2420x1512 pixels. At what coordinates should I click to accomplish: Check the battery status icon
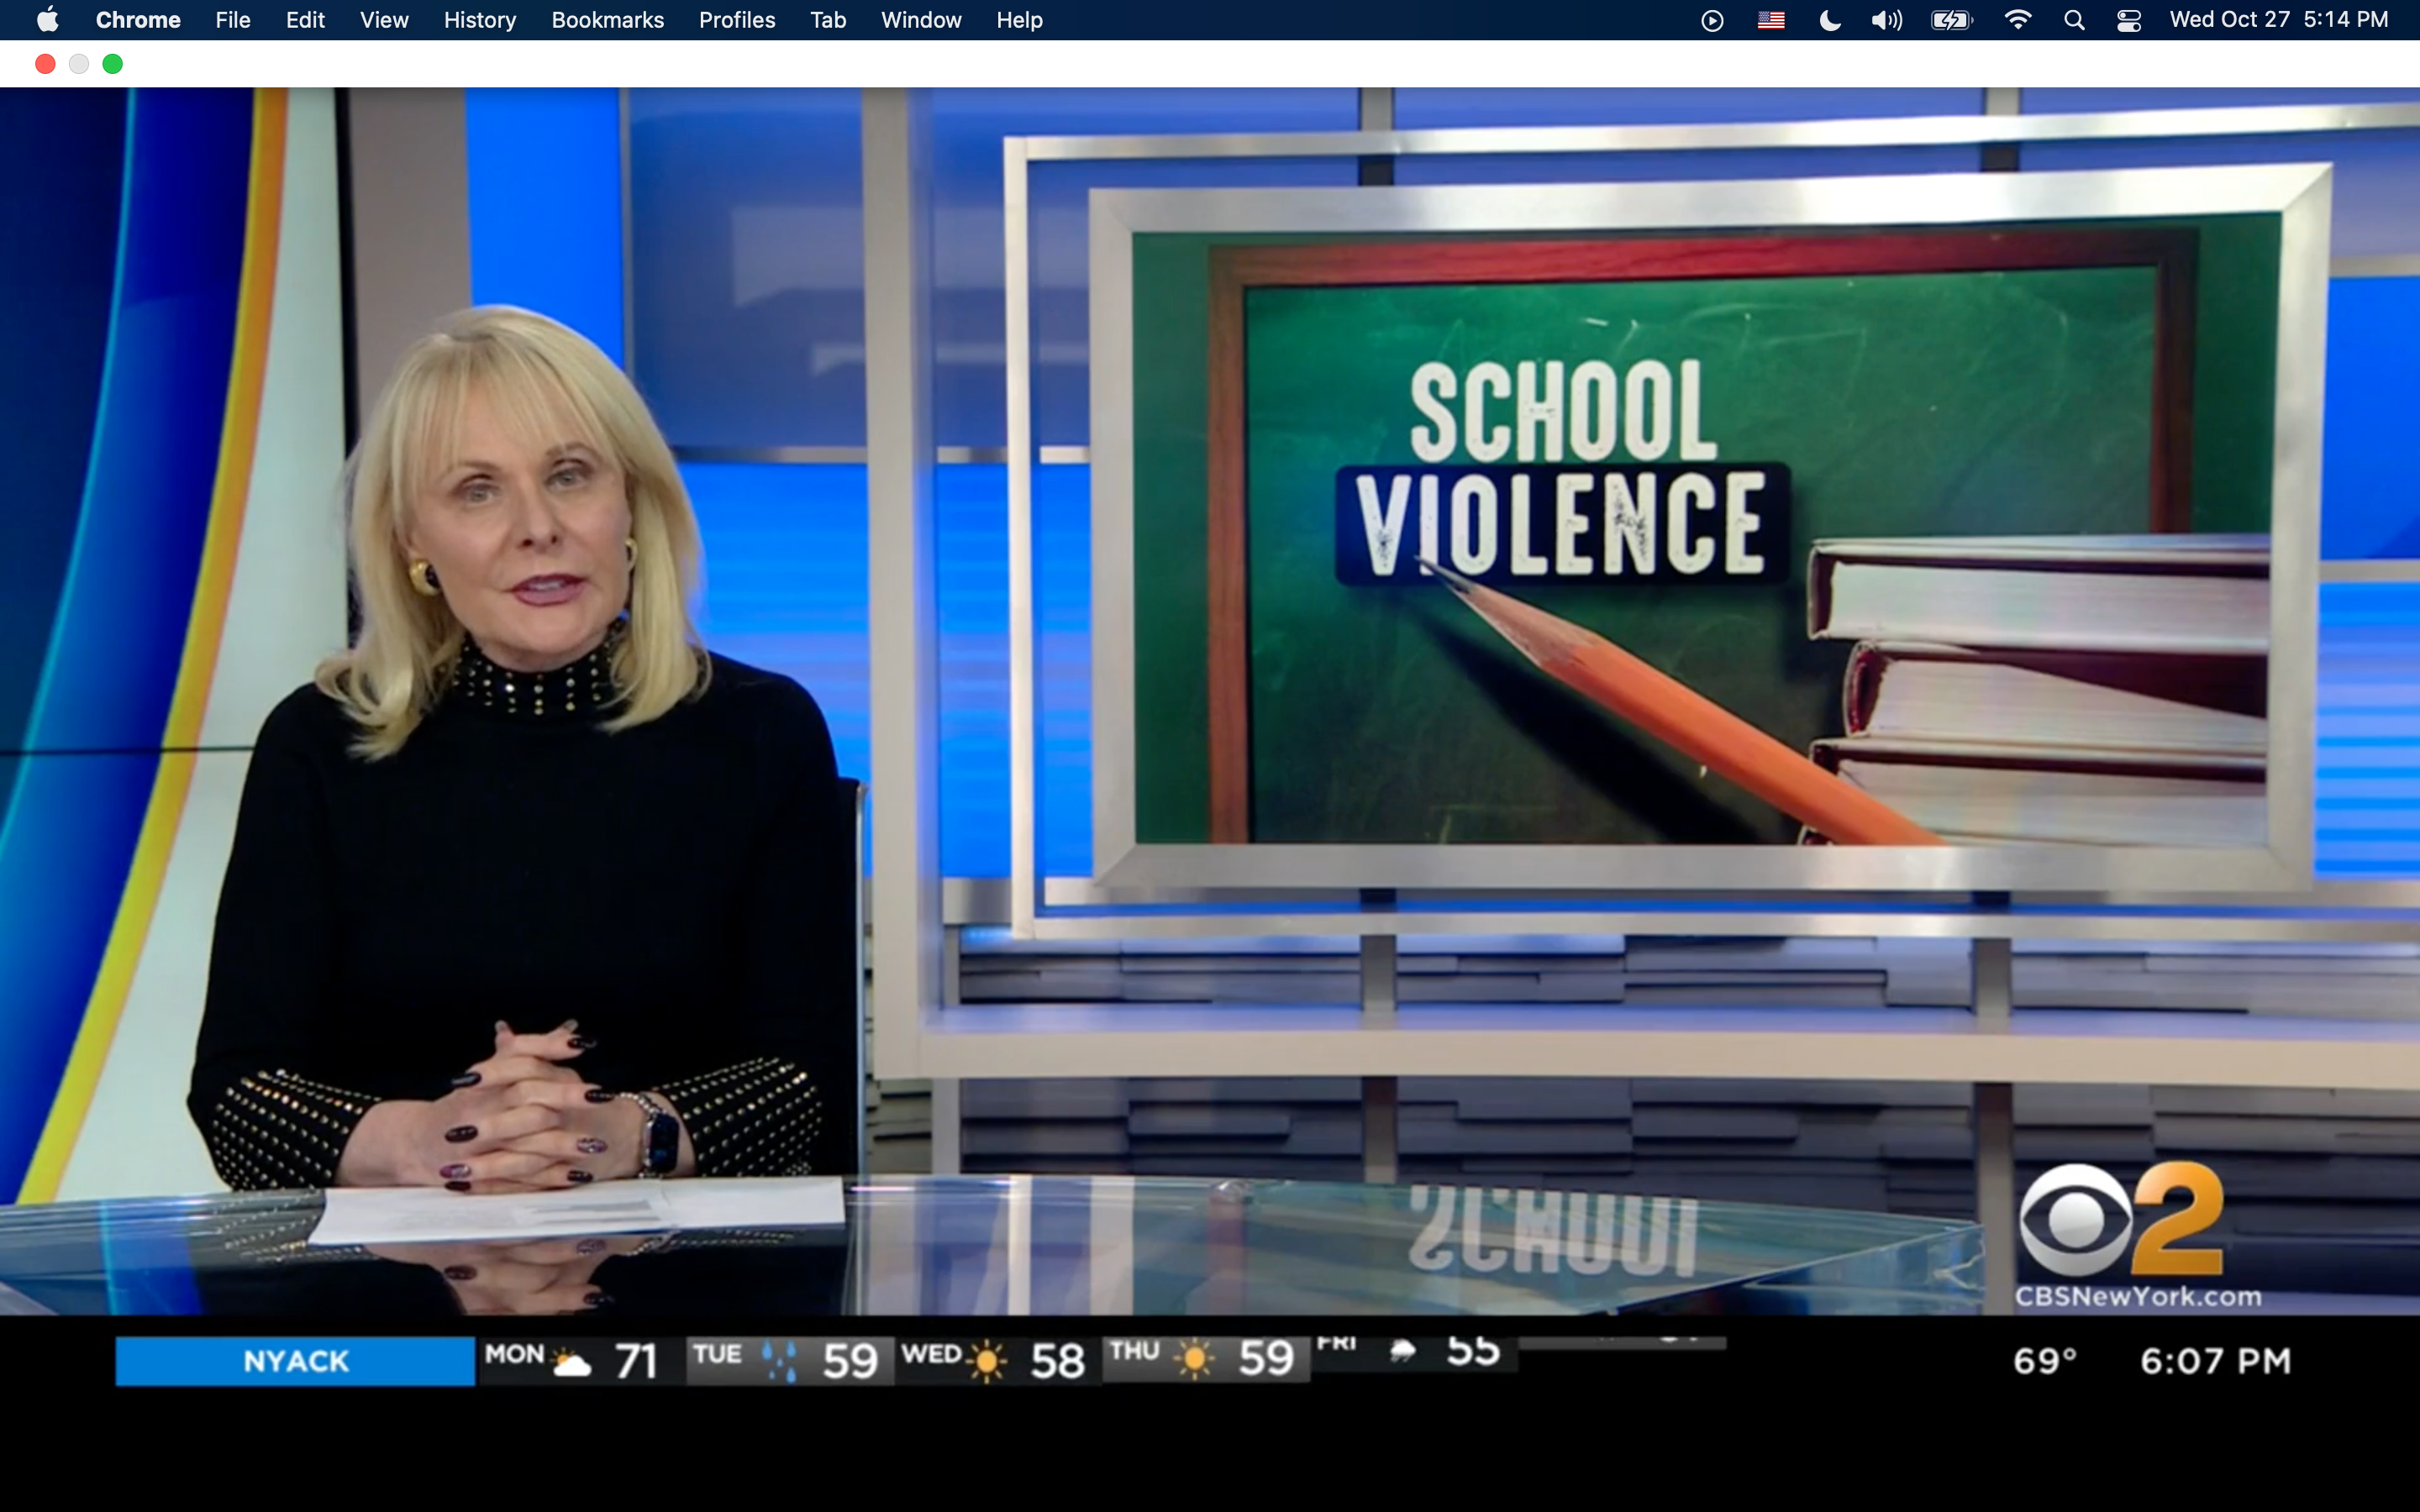point(1952,20)
